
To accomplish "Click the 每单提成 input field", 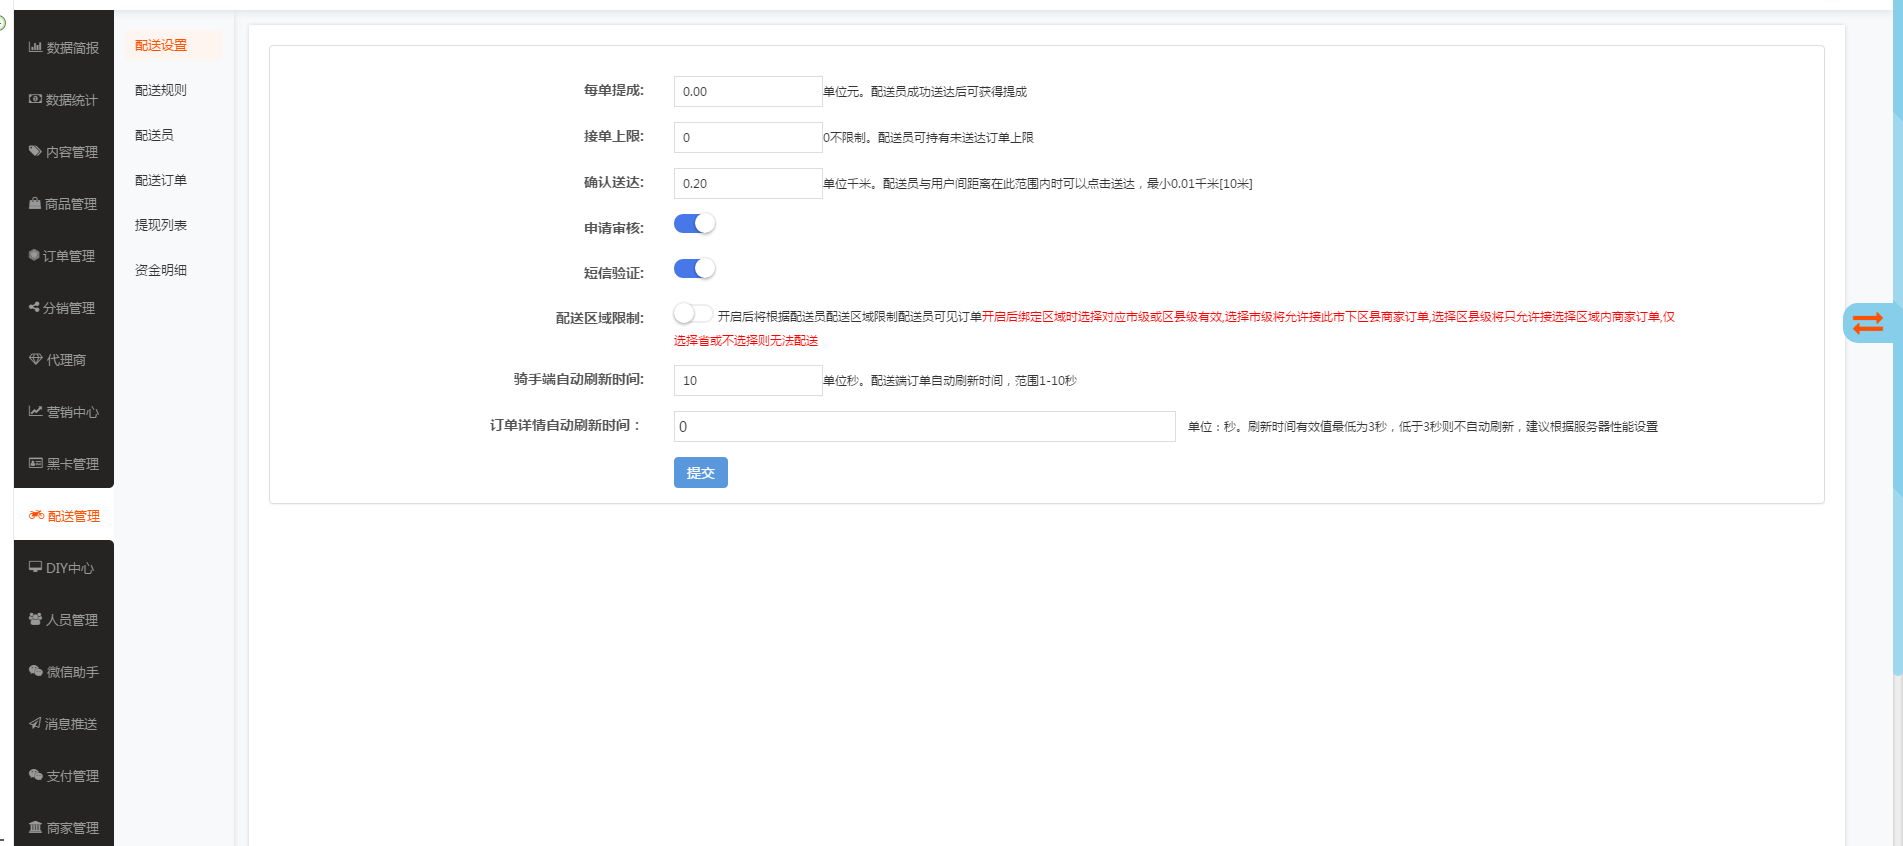I will tap(747, 92).
